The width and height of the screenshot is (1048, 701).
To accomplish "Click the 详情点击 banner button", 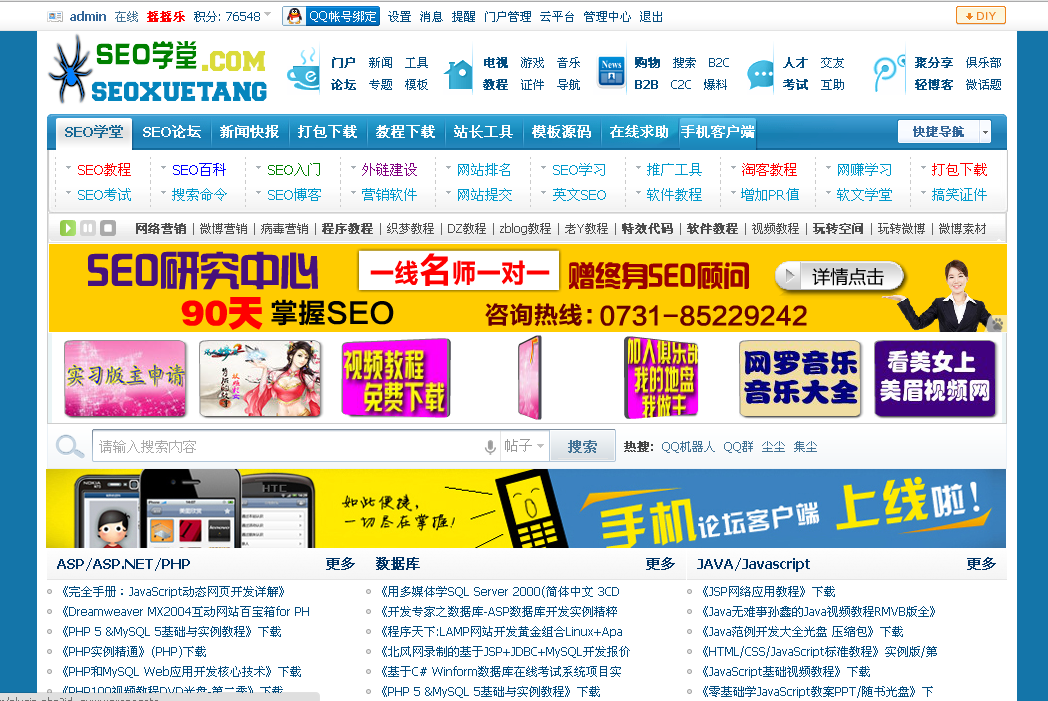I will [840, 276].
